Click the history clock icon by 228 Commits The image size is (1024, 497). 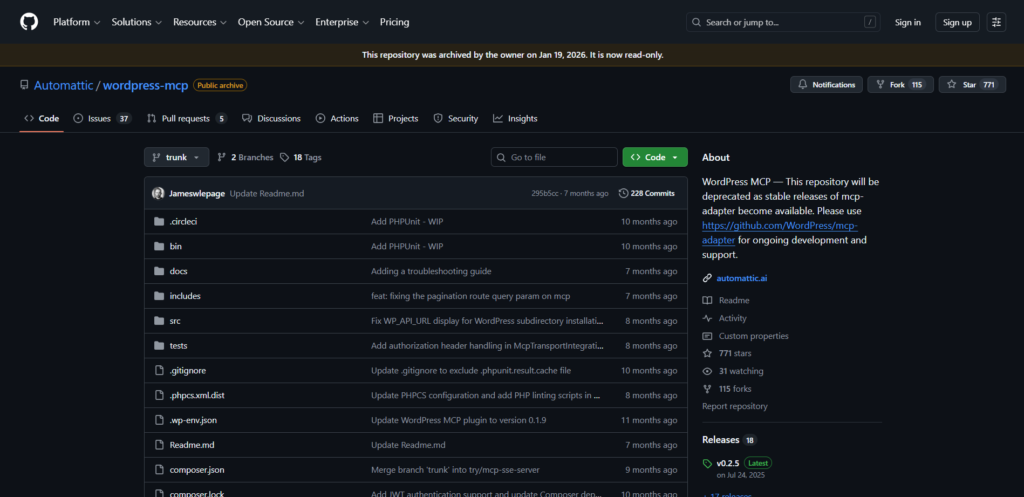pos(623,193)
